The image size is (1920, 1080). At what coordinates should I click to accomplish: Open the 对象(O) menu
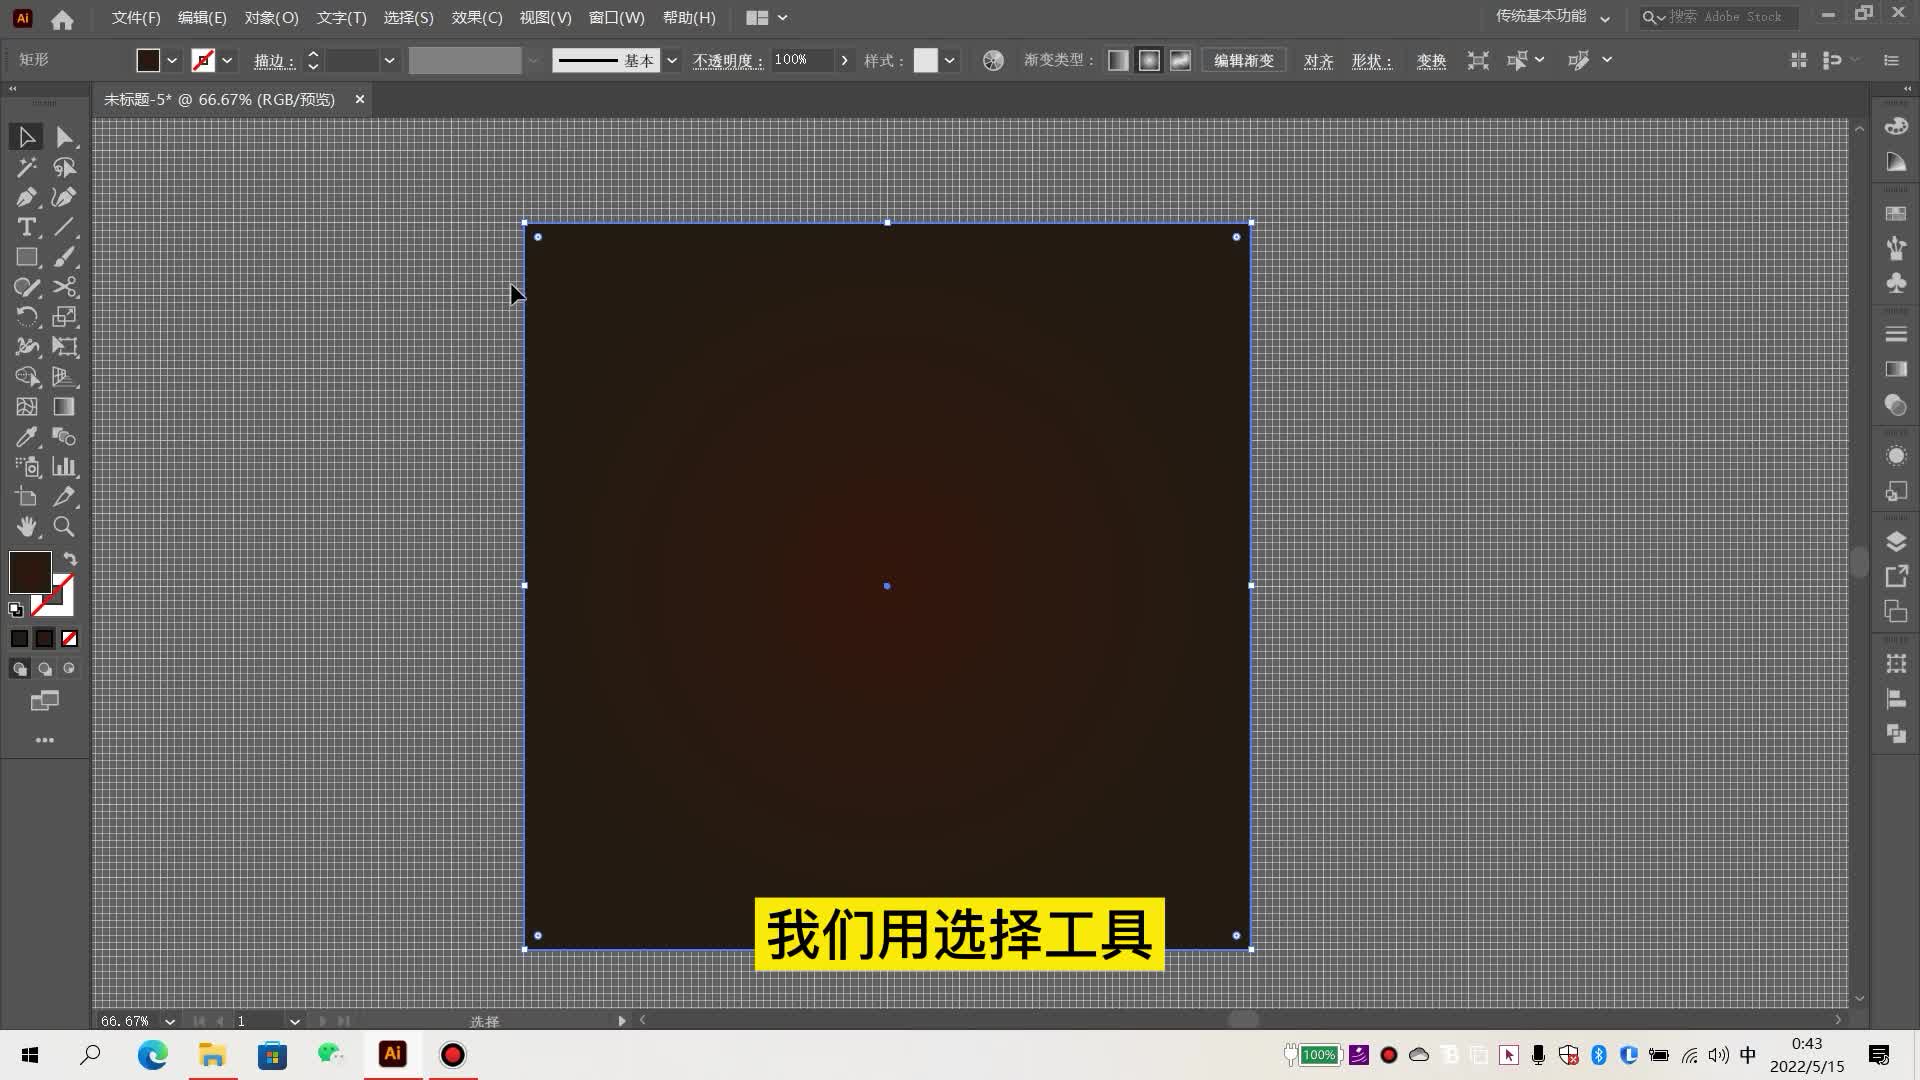(271, 18)
